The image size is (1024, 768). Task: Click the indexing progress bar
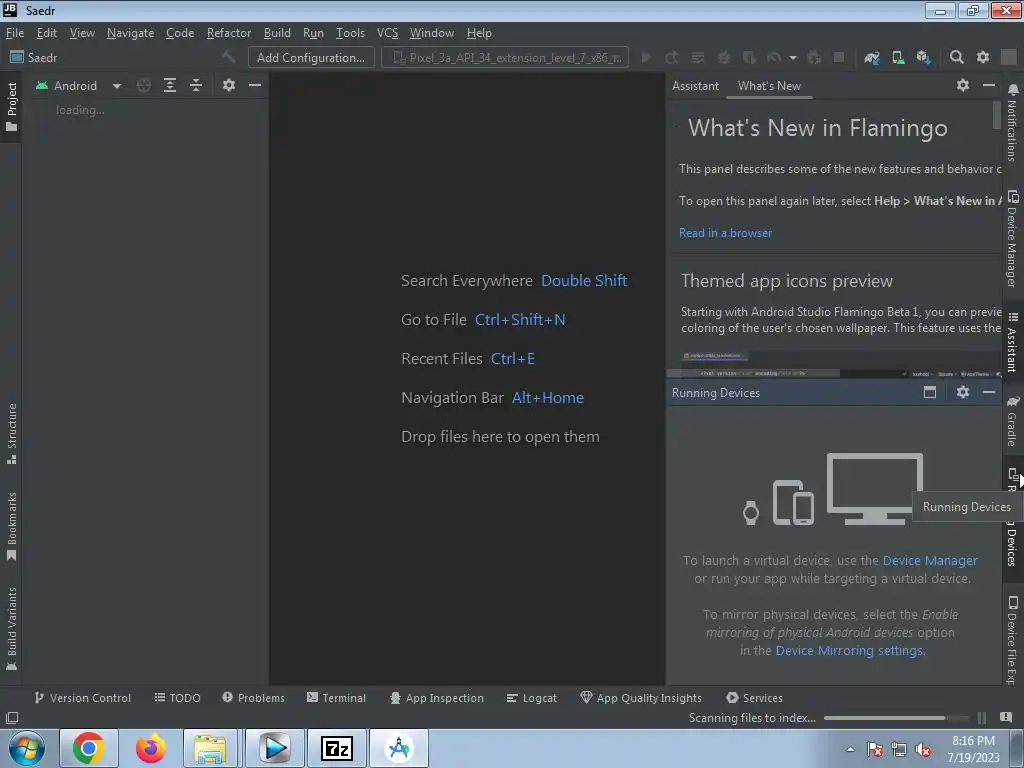[895, 718]
